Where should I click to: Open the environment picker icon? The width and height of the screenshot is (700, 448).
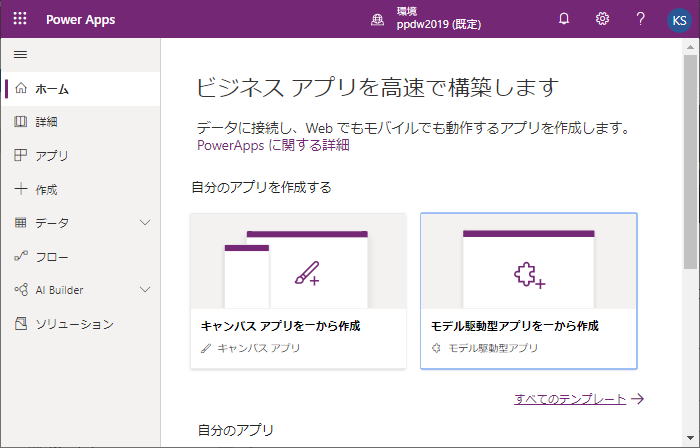coord(377,20)
